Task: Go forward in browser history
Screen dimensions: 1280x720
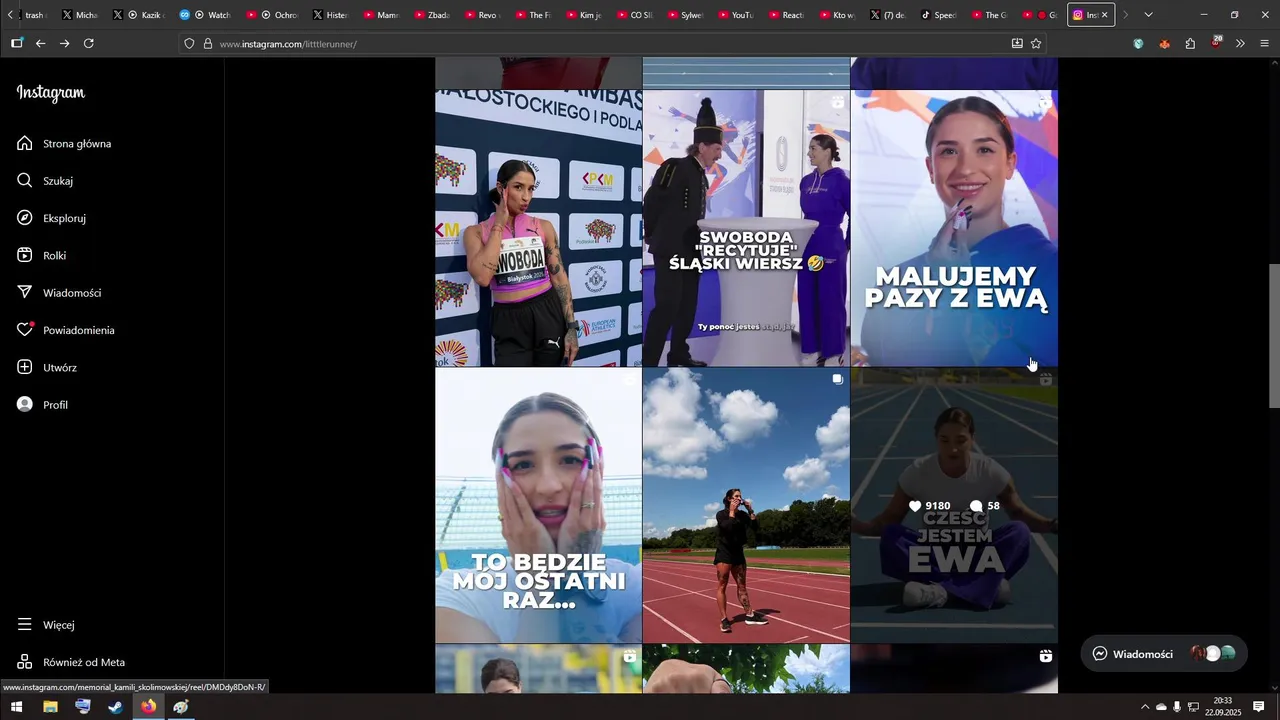Action: (x=64, y=44)
